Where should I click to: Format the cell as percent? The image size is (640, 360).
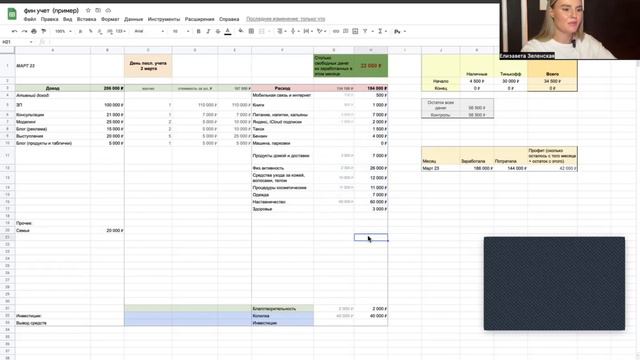tap(90, 31)
